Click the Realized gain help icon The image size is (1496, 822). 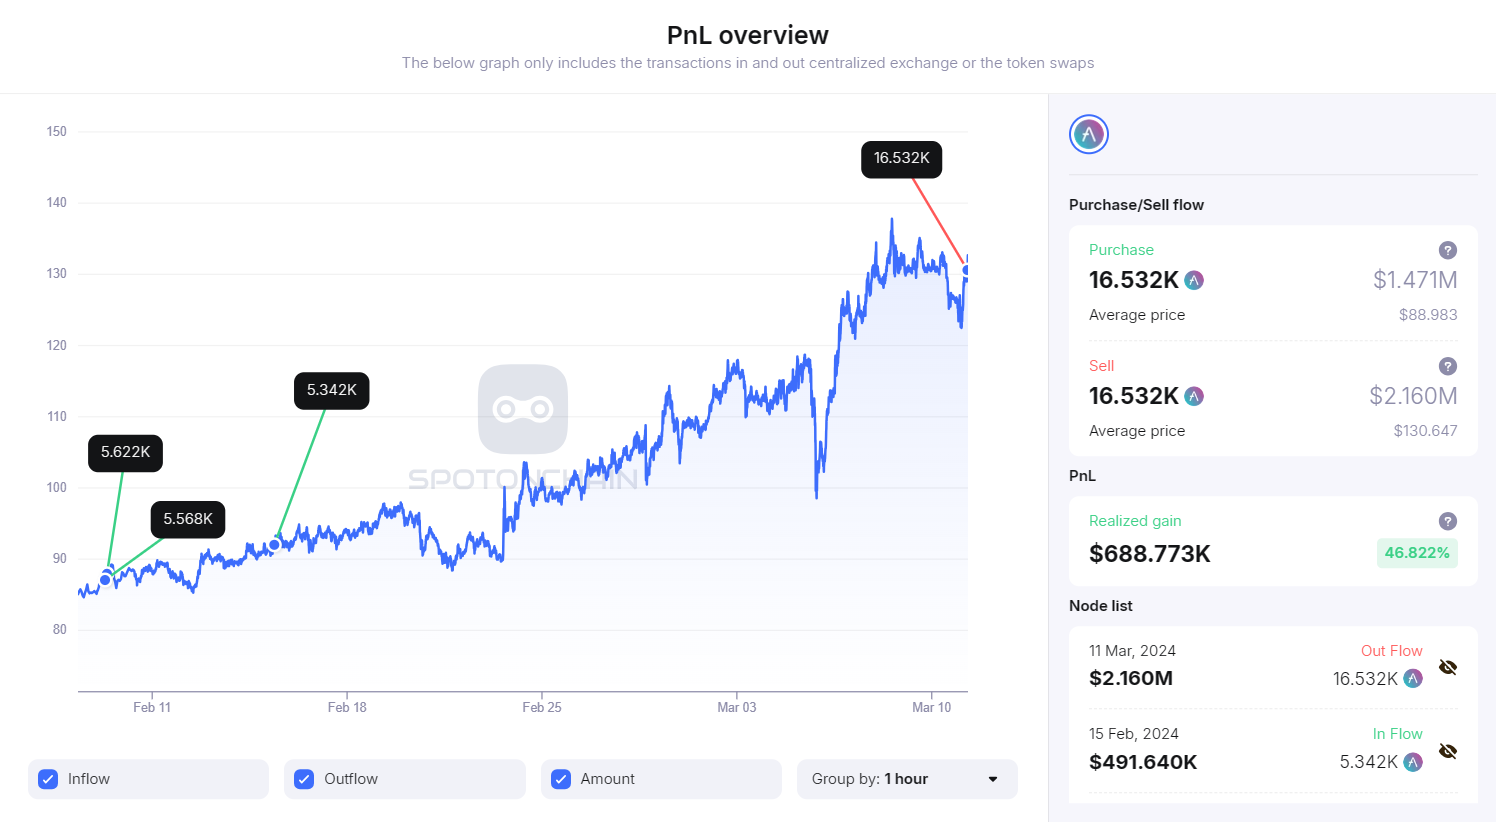point(1447,521)
